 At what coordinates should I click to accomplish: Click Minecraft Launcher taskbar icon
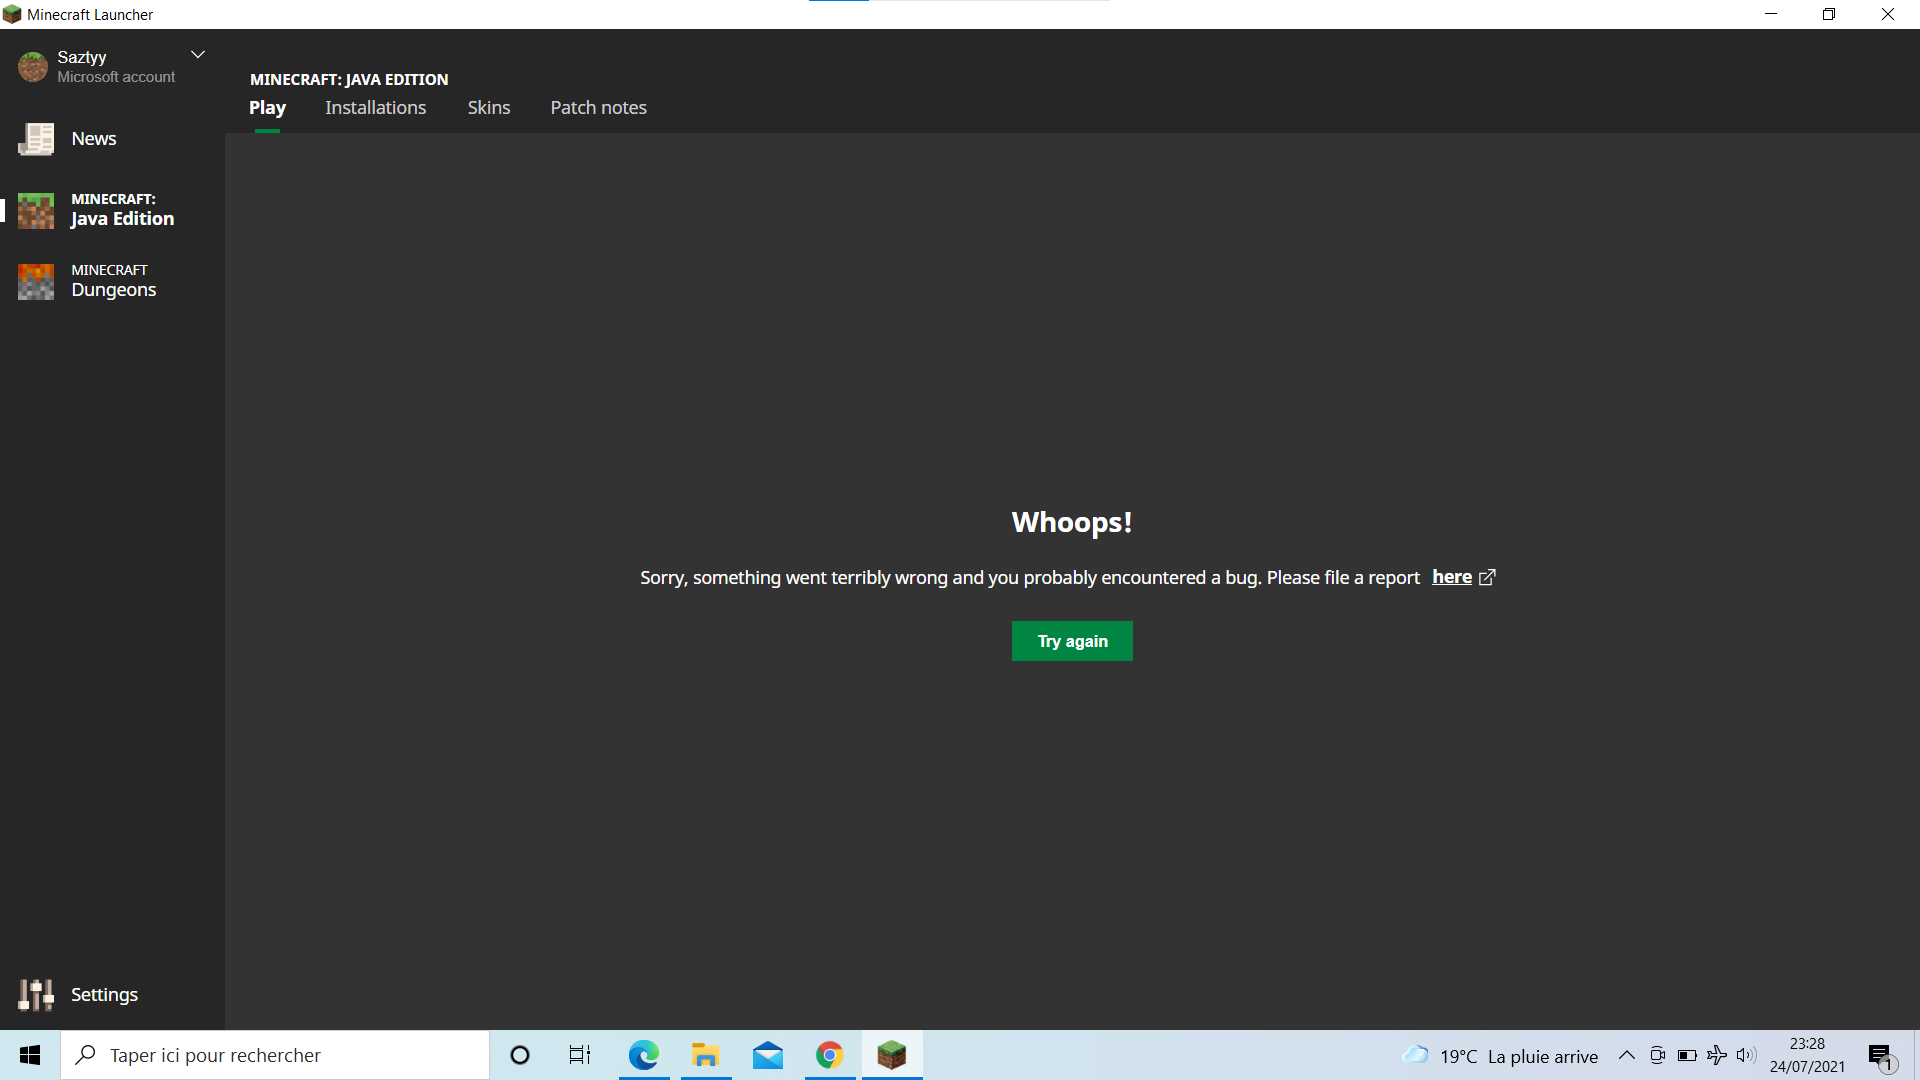(891, 1055)
